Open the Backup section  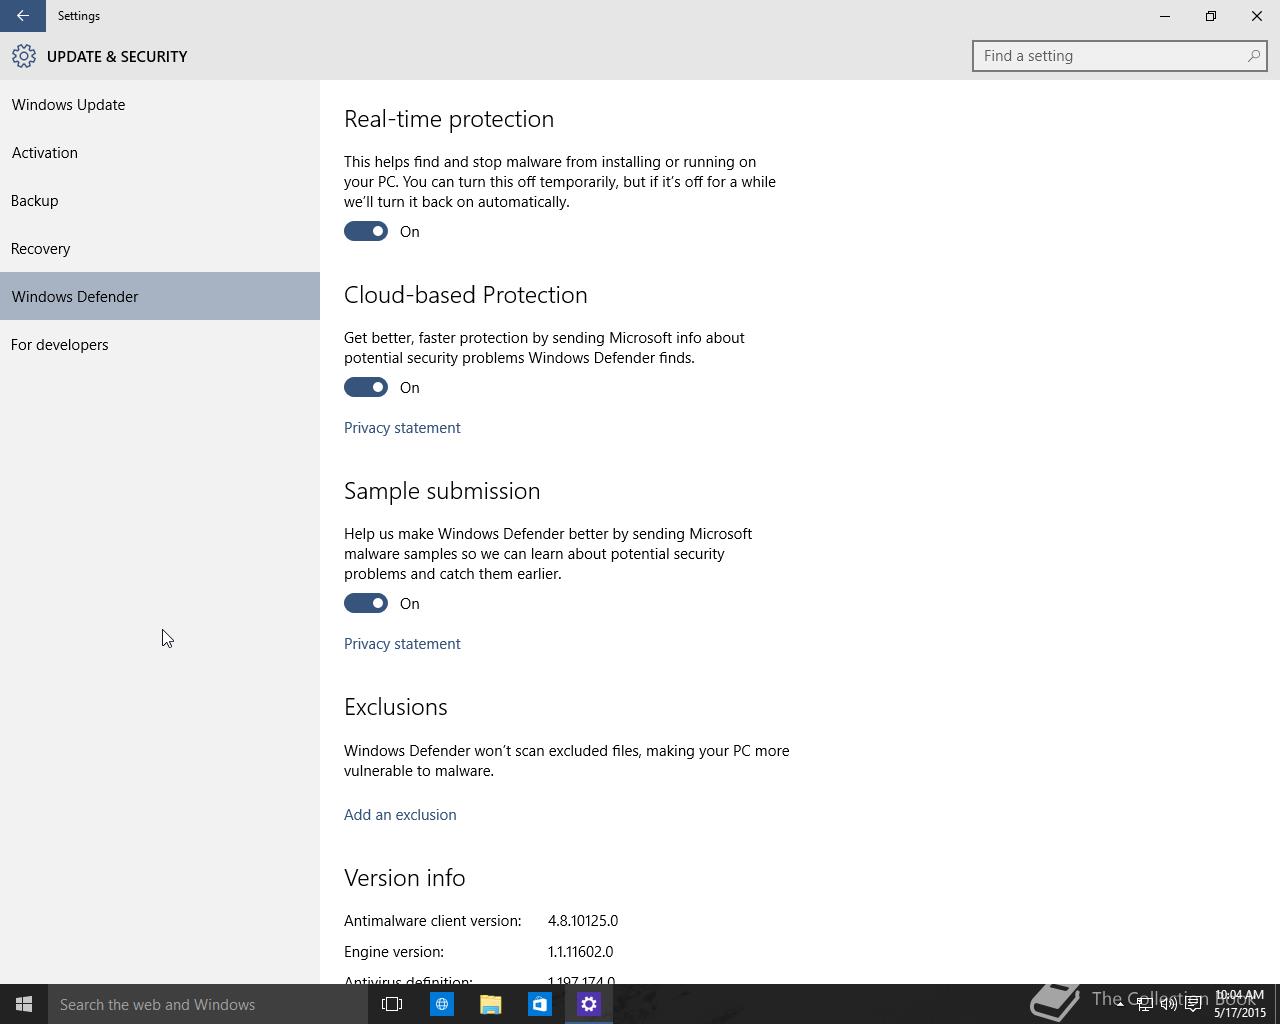(x=160, y=200)
